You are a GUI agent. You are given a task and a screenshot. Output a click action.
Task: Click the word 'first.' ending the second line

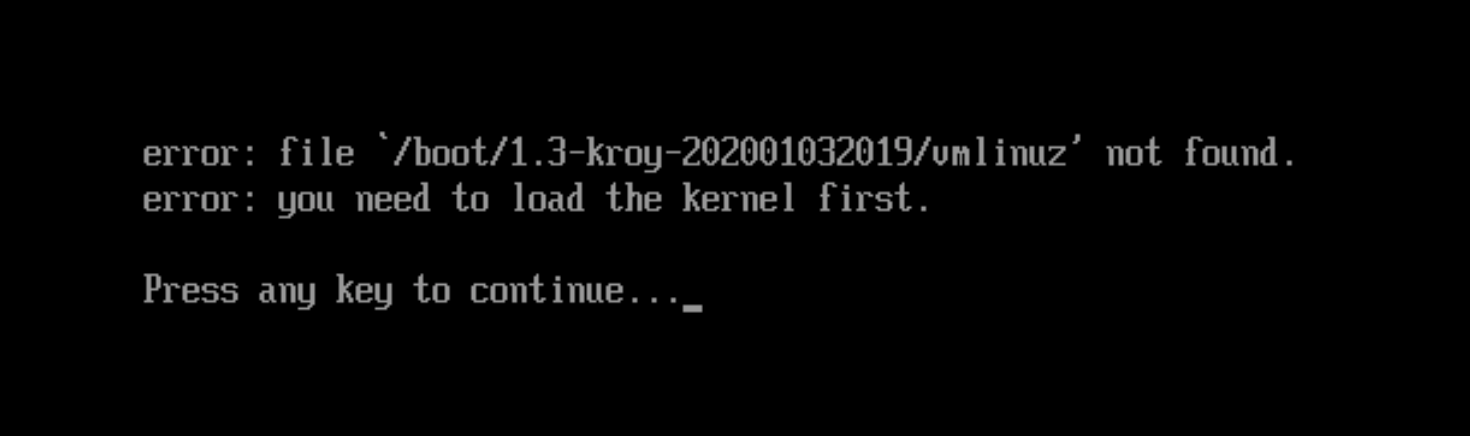[874, 198]
